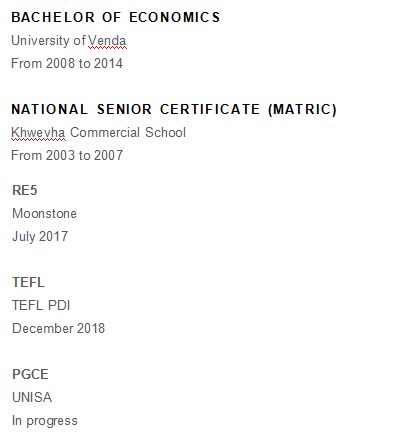Click the RE5 heading
The height and width of the screenshot is (437, 396).
point(25,190)
